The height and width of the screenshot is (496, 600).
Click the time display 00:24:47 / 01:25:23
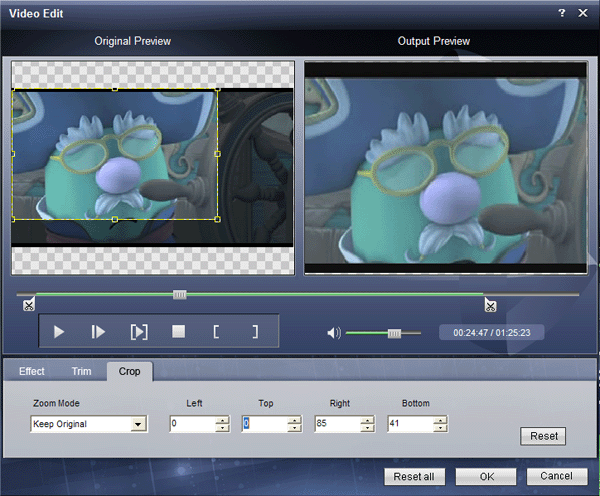pos(492,333)
